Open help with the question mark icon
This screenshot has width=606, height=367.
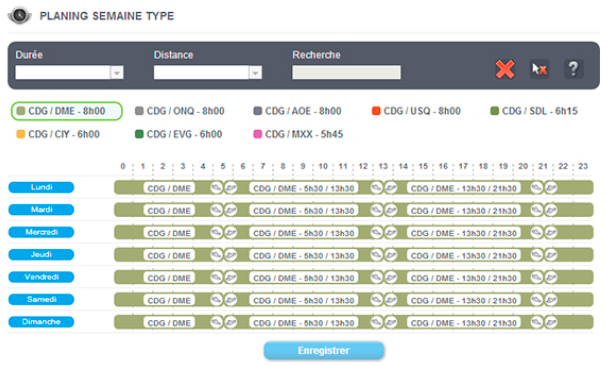click(574, 70)
